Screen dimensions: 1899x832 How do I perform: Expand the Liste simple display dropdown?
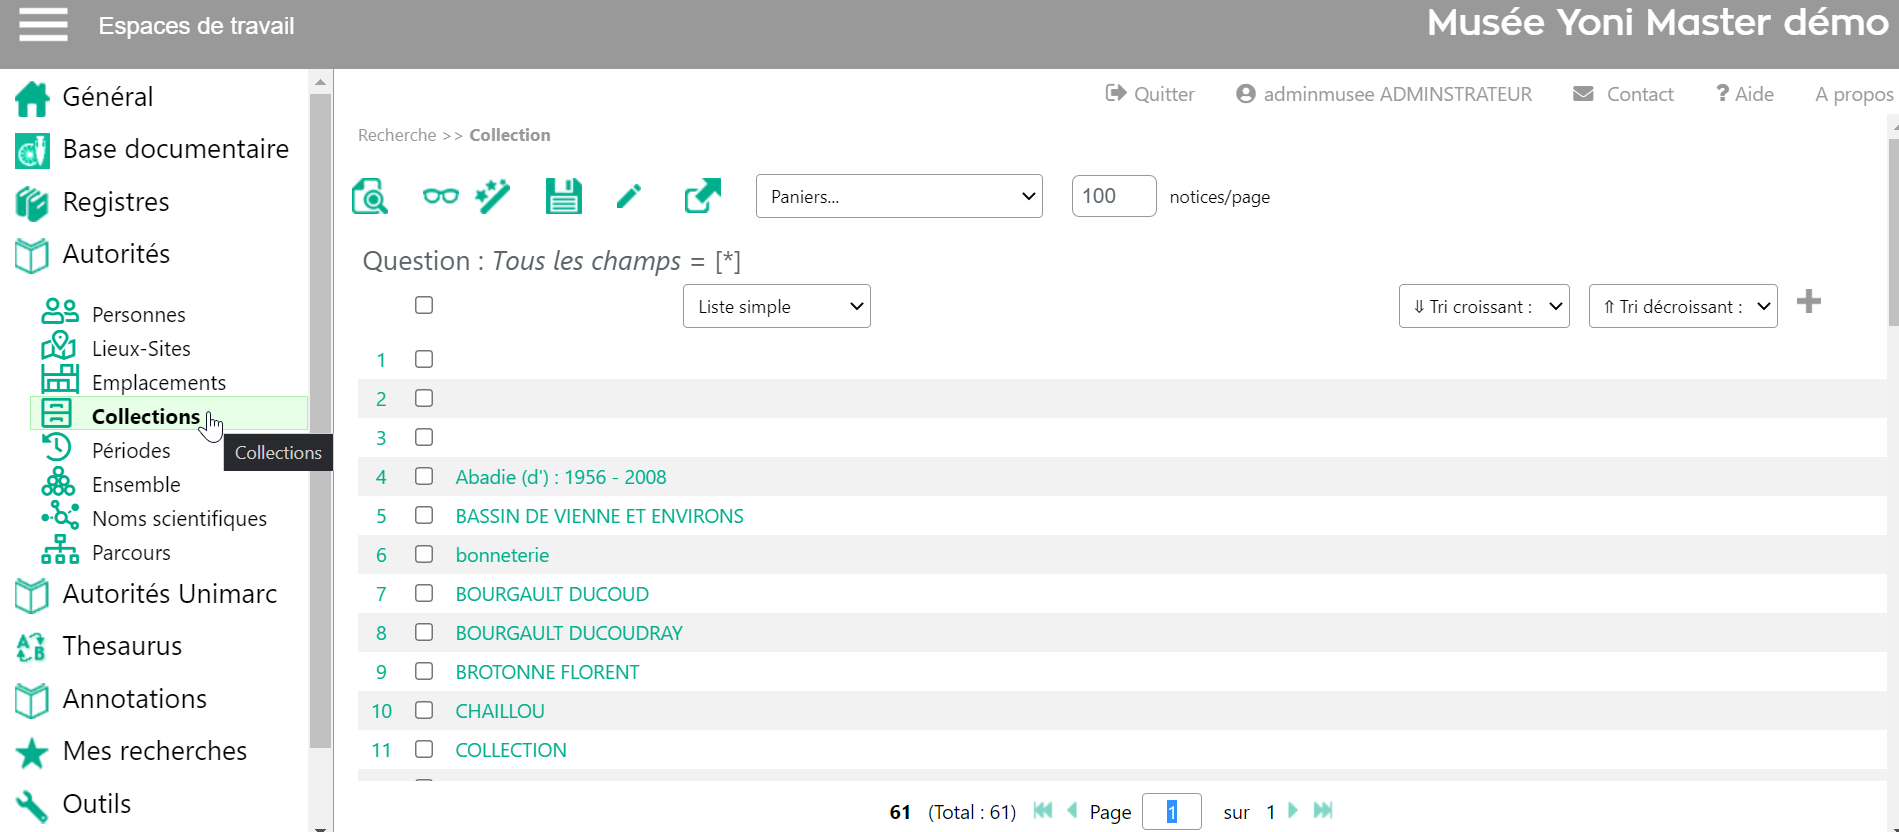(776, 306)
